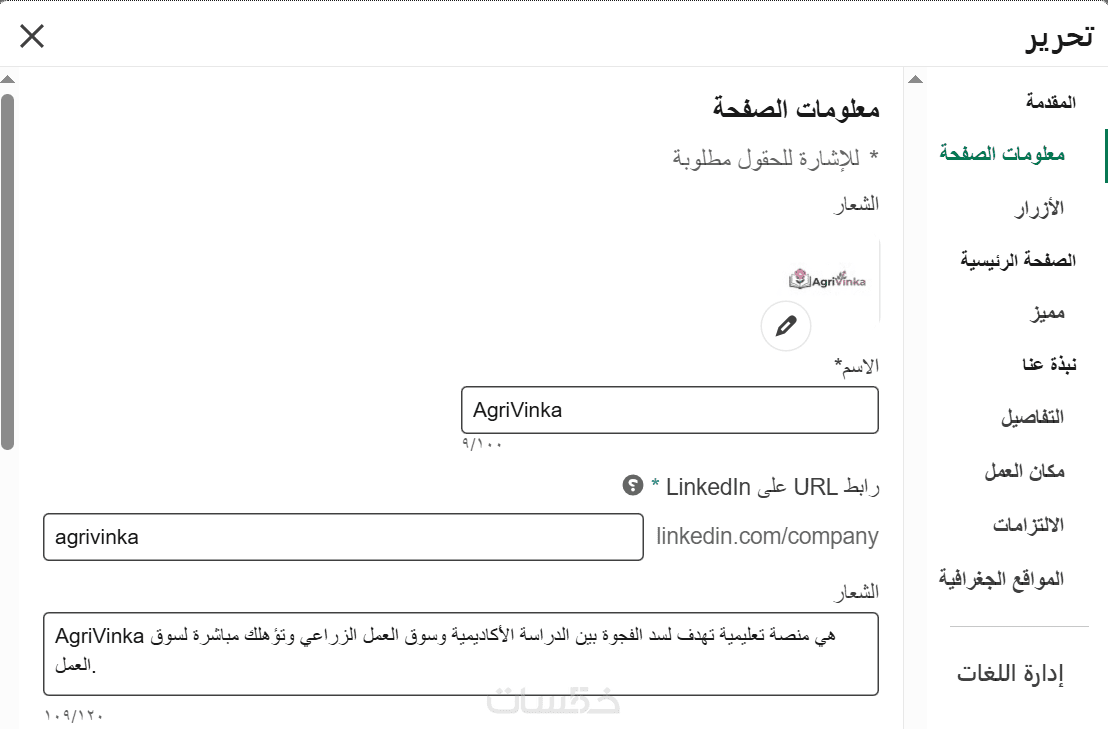Click the sidebar scroll up arrow
This screenshot has width=1108, height=729.
click(915, 79)
